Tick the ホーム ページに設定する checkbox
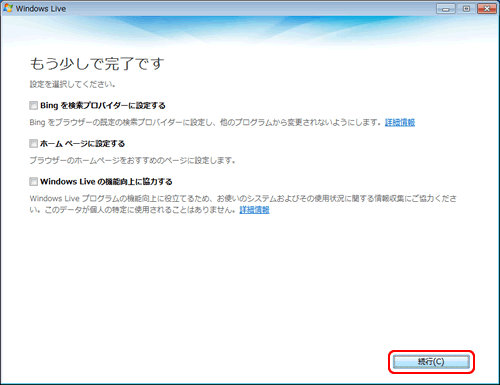The width and height of the screenshot is (500, 385). (33, 144)
